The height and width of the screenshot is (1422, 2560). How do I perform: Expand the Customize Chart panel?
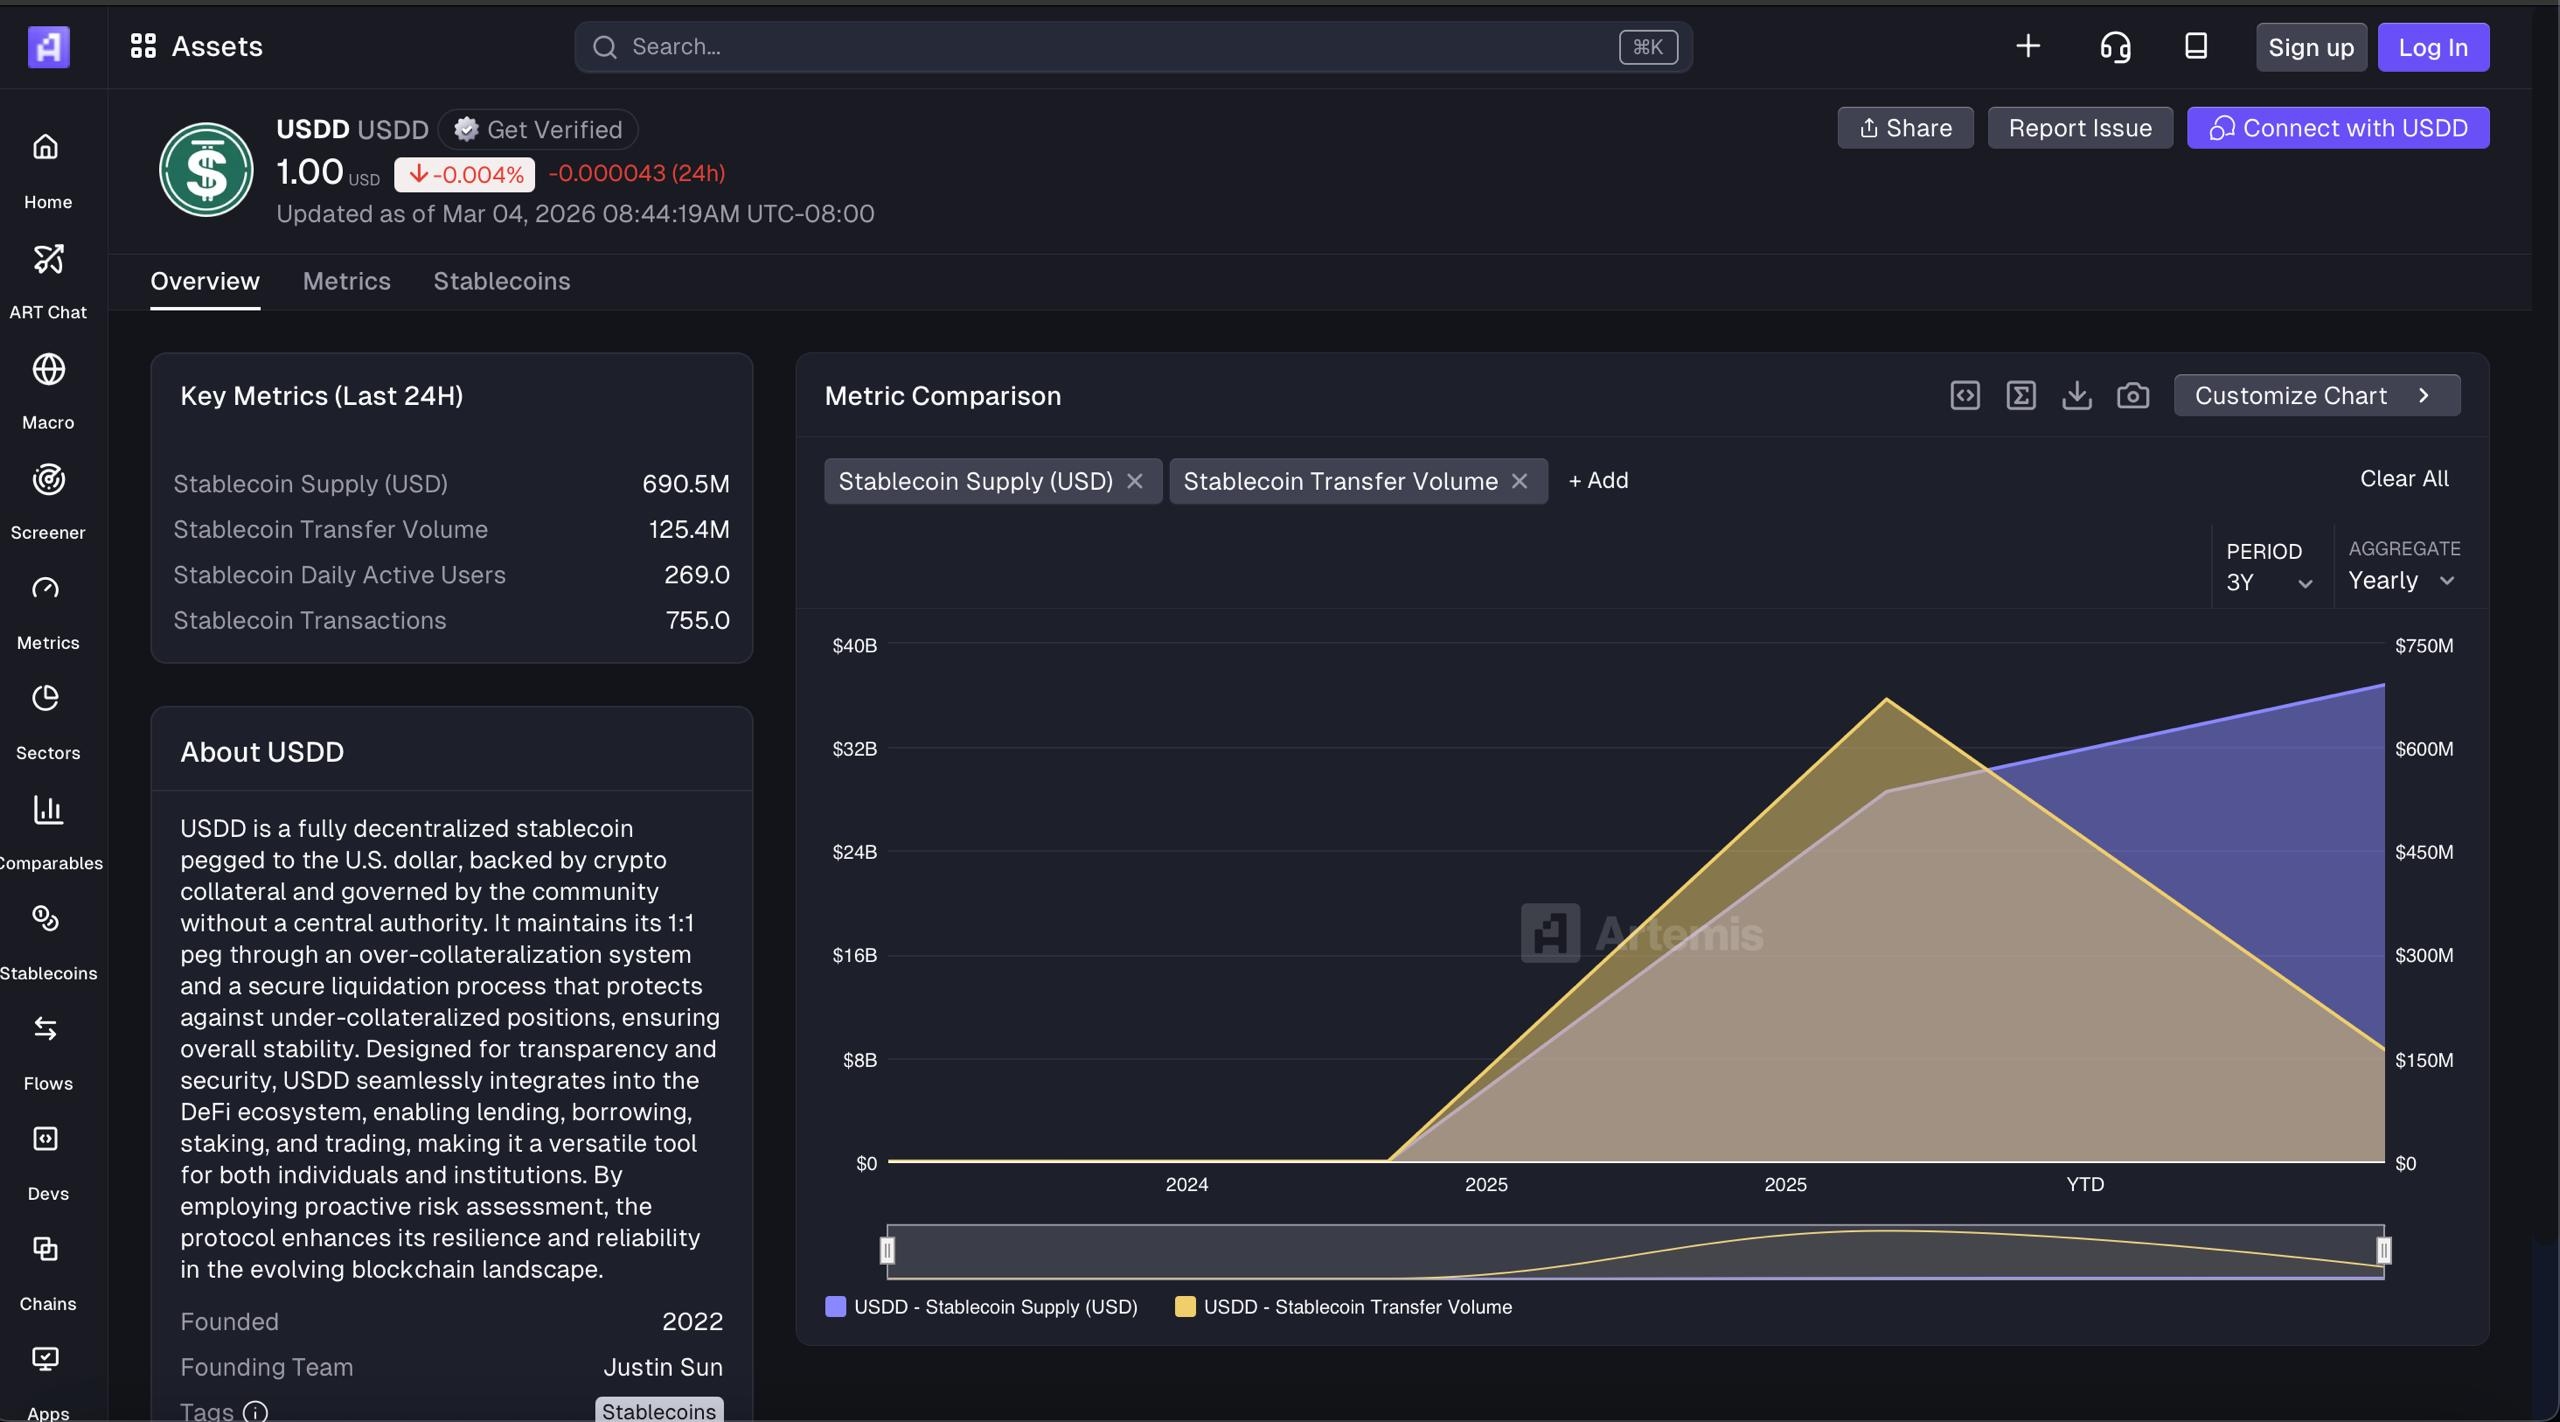[x=2316, y=395]
